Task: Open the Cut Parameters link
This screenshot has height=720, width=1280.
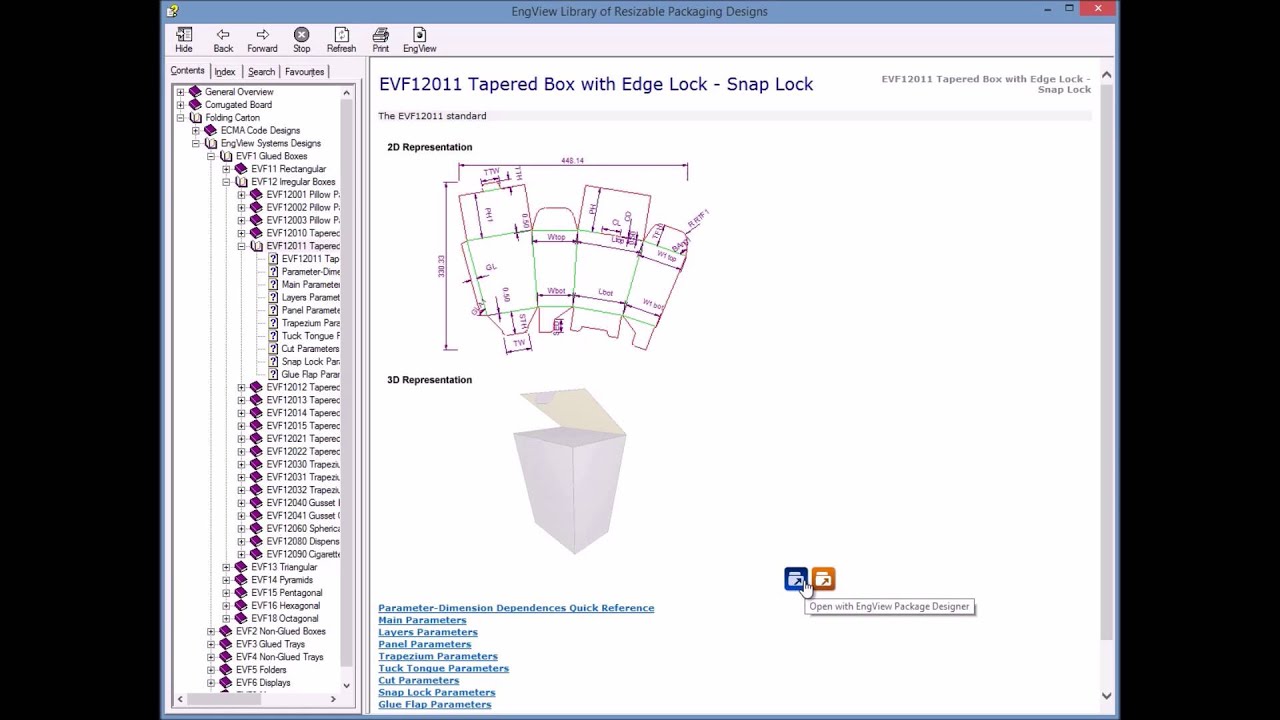Action: (x=419, y=680)
